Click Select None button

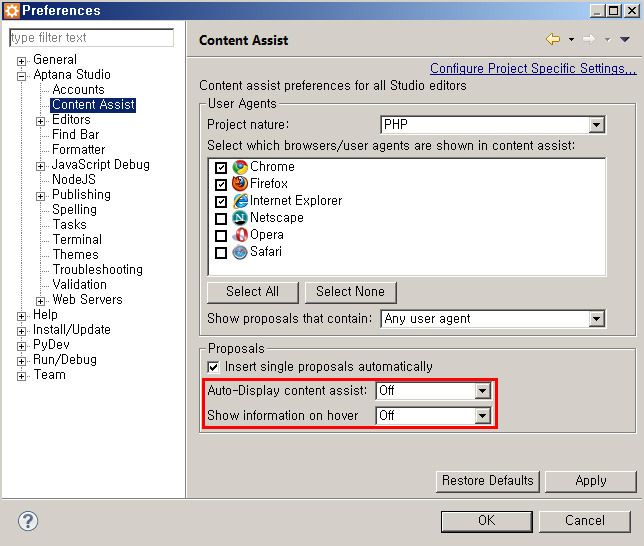(350, 292)
